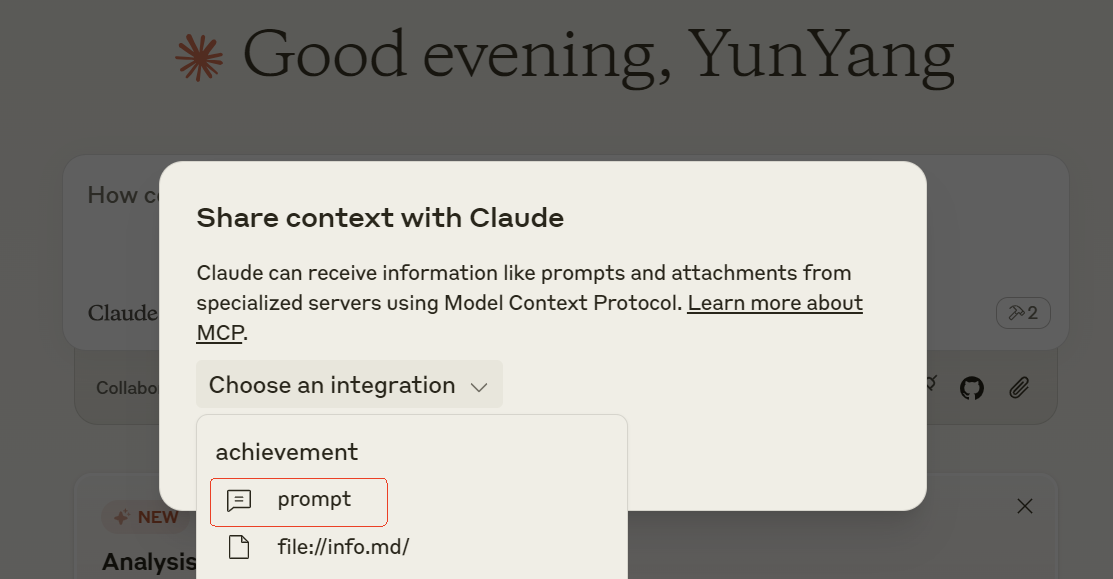Click the achievement integration header

click(x=287, y=452)
